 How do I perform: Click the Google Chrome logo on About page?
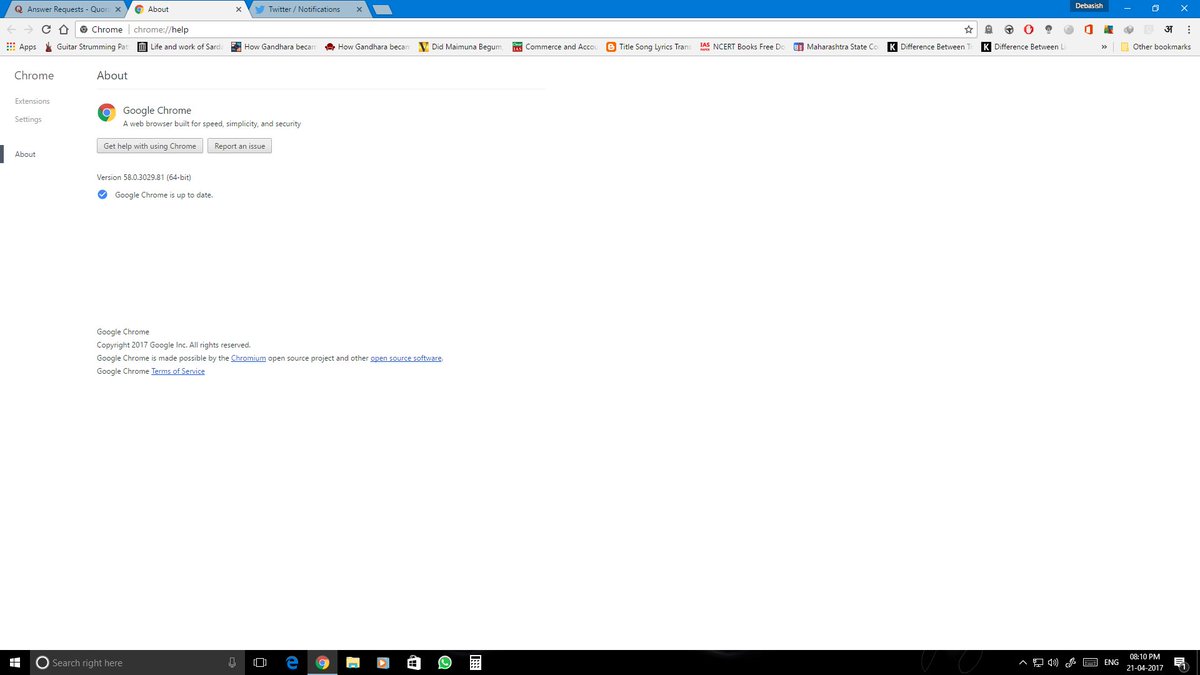[106, 113]
